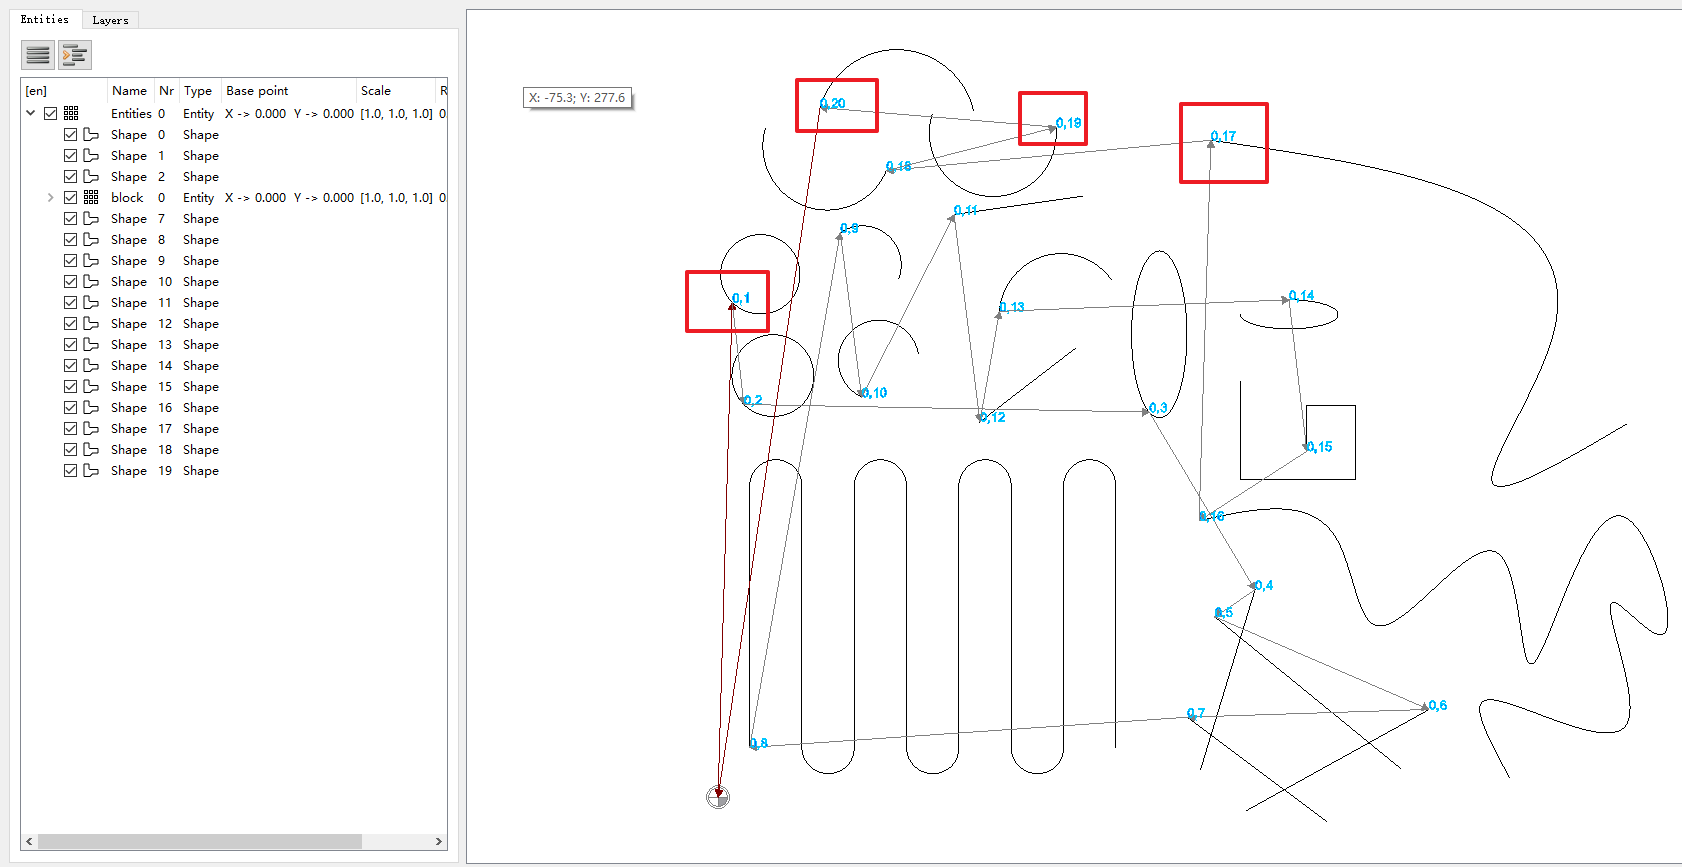
Task: Select the Shape 12 row name
Action: [x=129, y=324]
